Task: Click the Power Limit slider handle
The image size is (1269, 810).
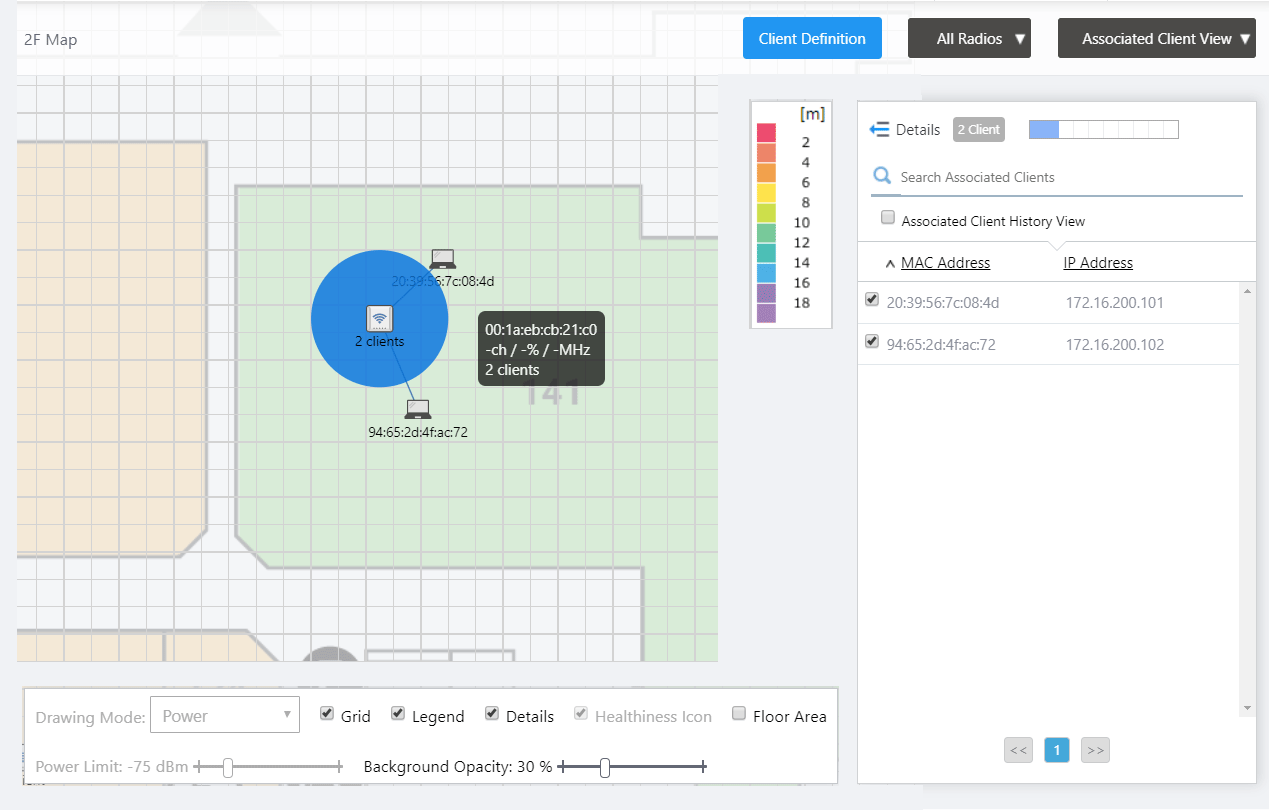Action: point(228,767)
